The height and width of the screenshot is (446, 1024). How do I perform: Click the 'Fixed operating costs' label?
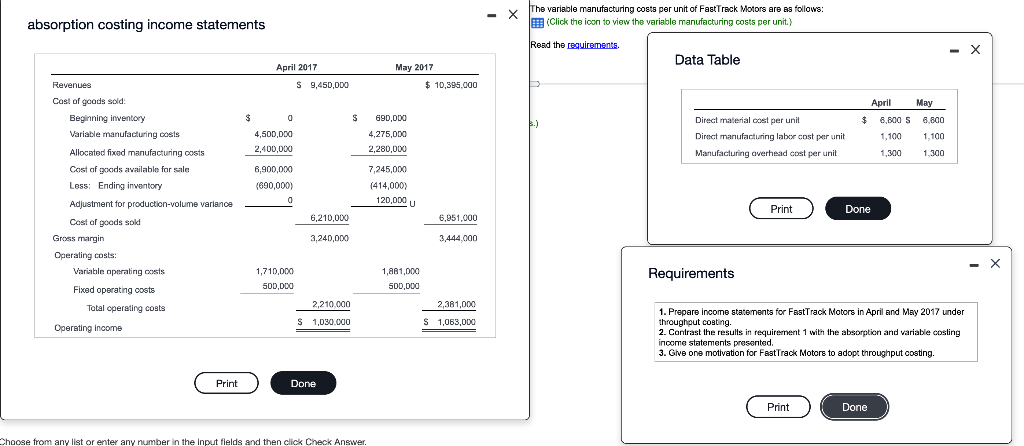pyautogui.click(x=114, y=290)
